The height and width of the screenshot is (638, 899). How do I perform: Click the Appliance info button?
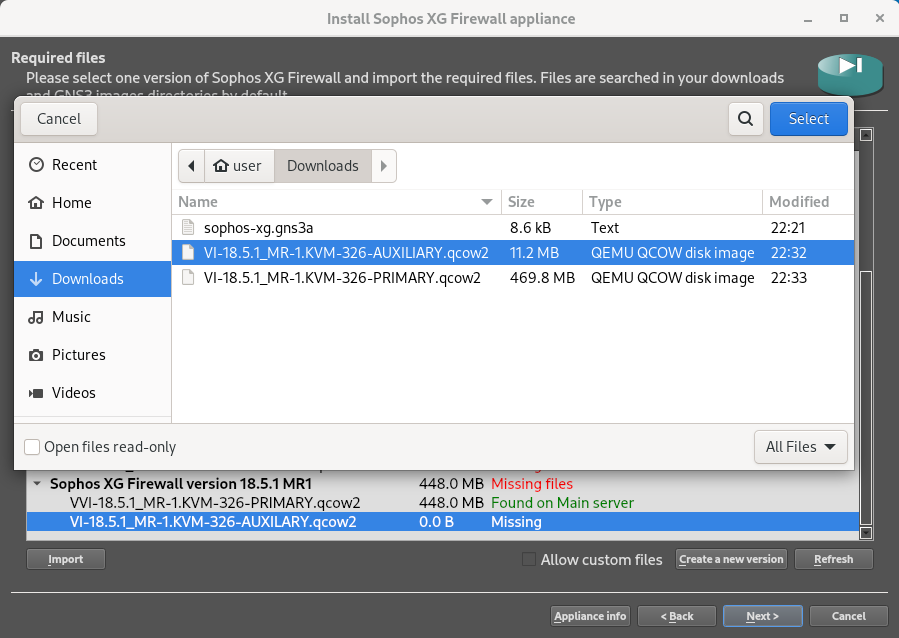[x=590, y=616]
